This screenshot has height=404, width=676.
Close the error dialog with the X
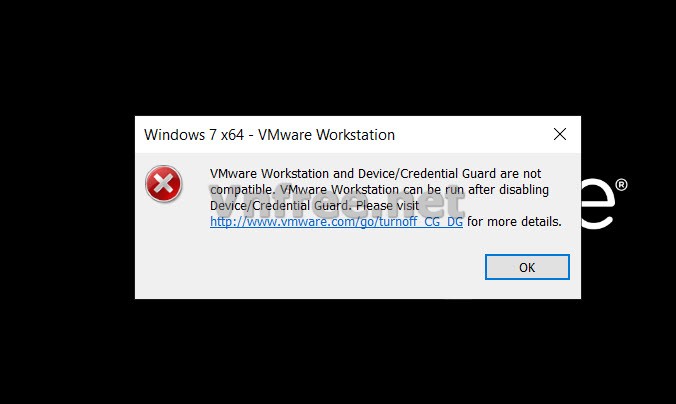point(560,134)
